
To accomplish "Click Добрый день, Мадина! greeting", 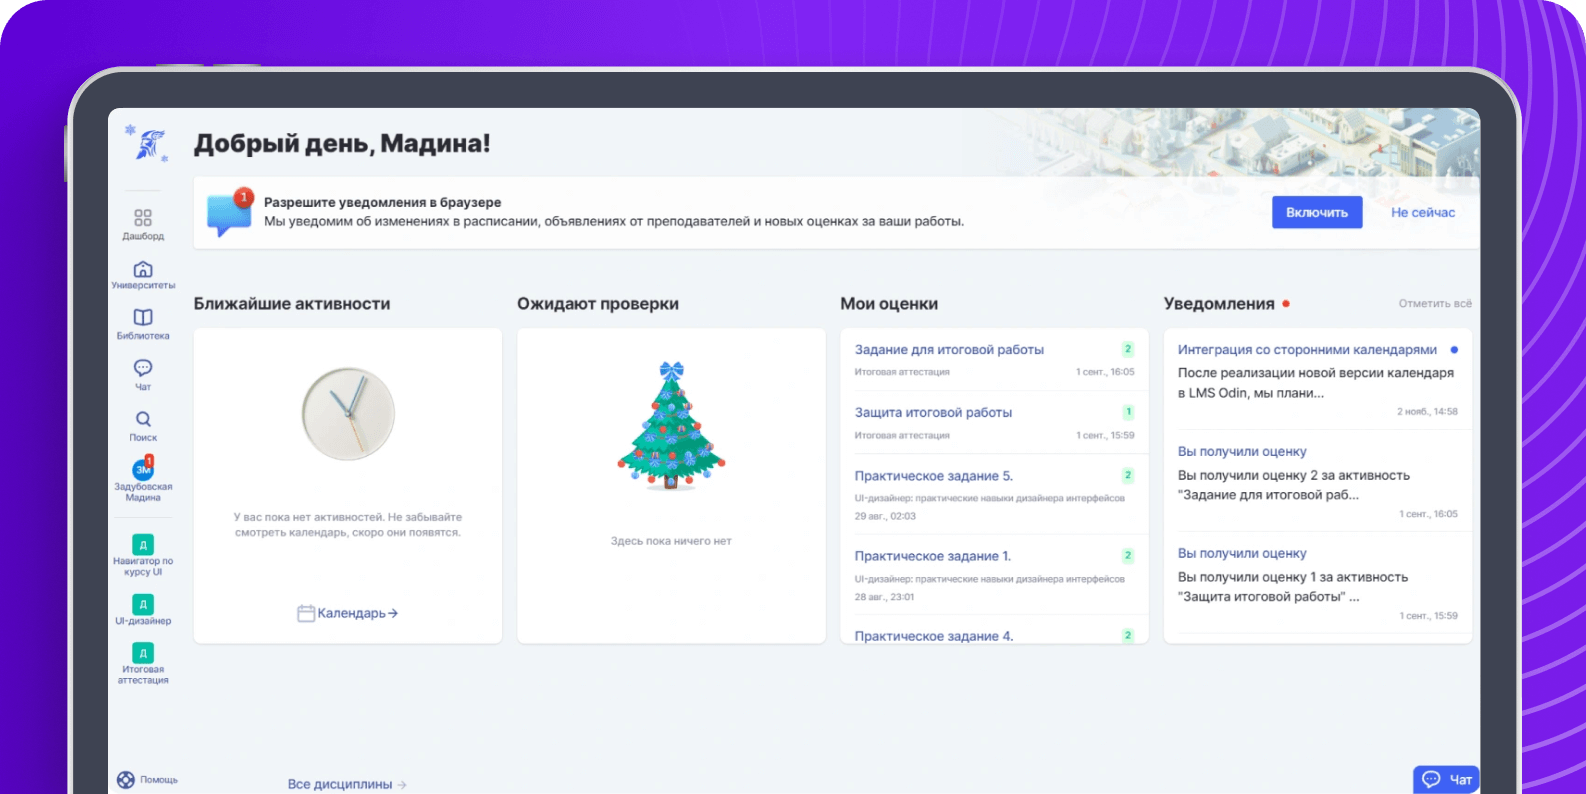I will [x=342, y=143].
